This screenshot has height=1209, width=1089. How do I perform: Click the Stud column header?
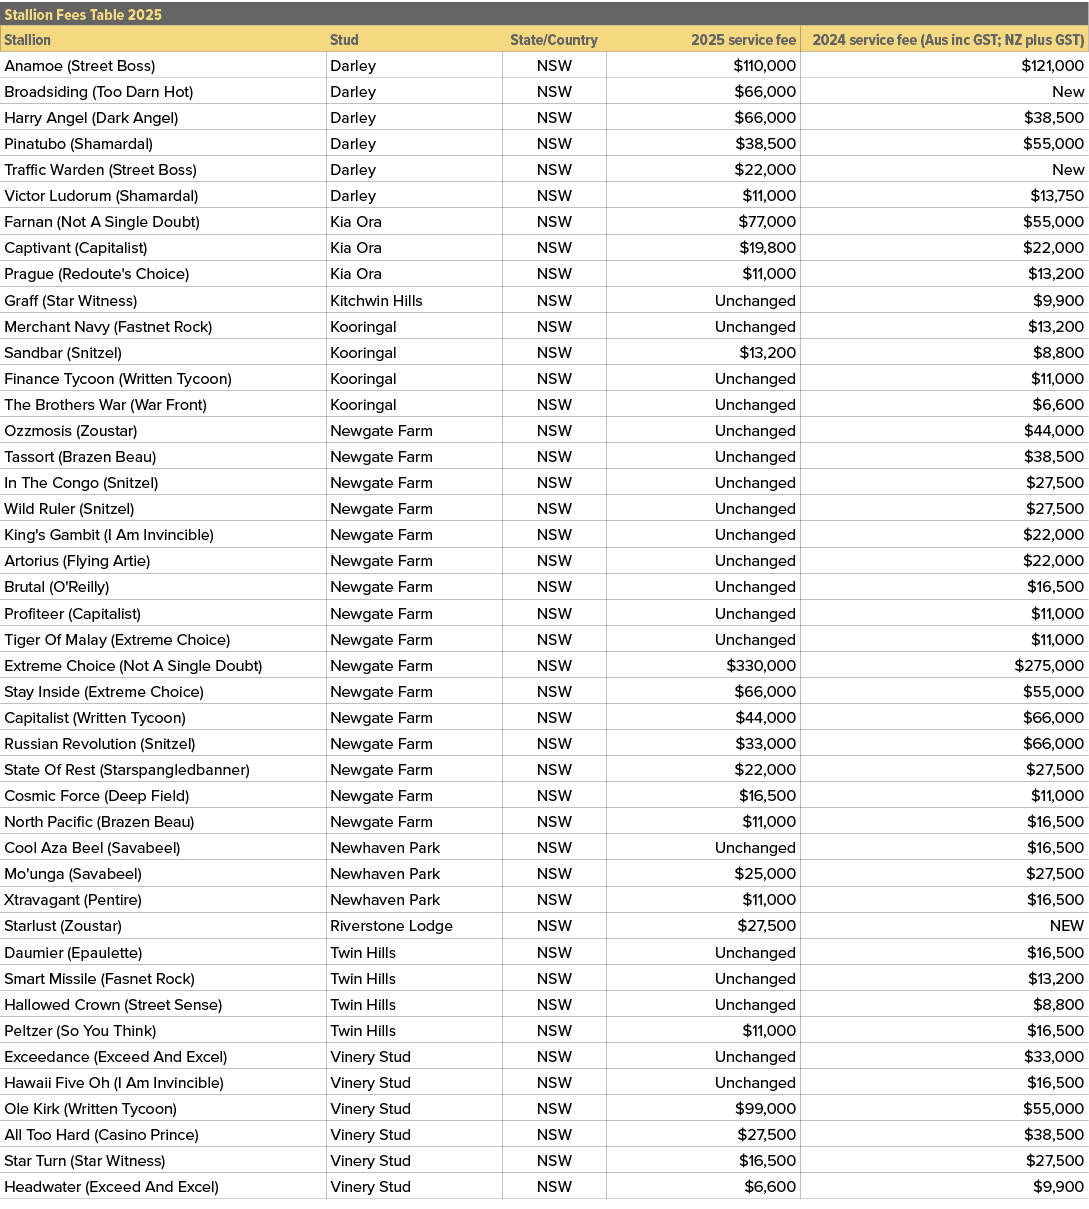[x=344, y=40]
